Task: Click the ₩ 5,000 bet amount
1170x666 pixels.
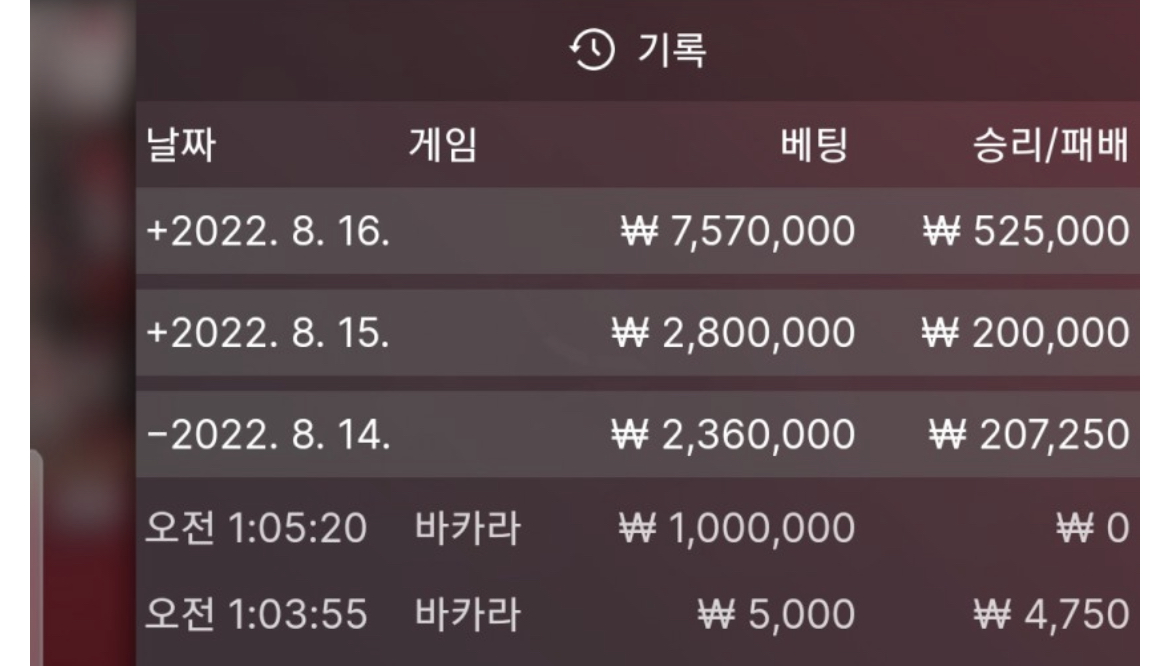Action: coord(776,613)
